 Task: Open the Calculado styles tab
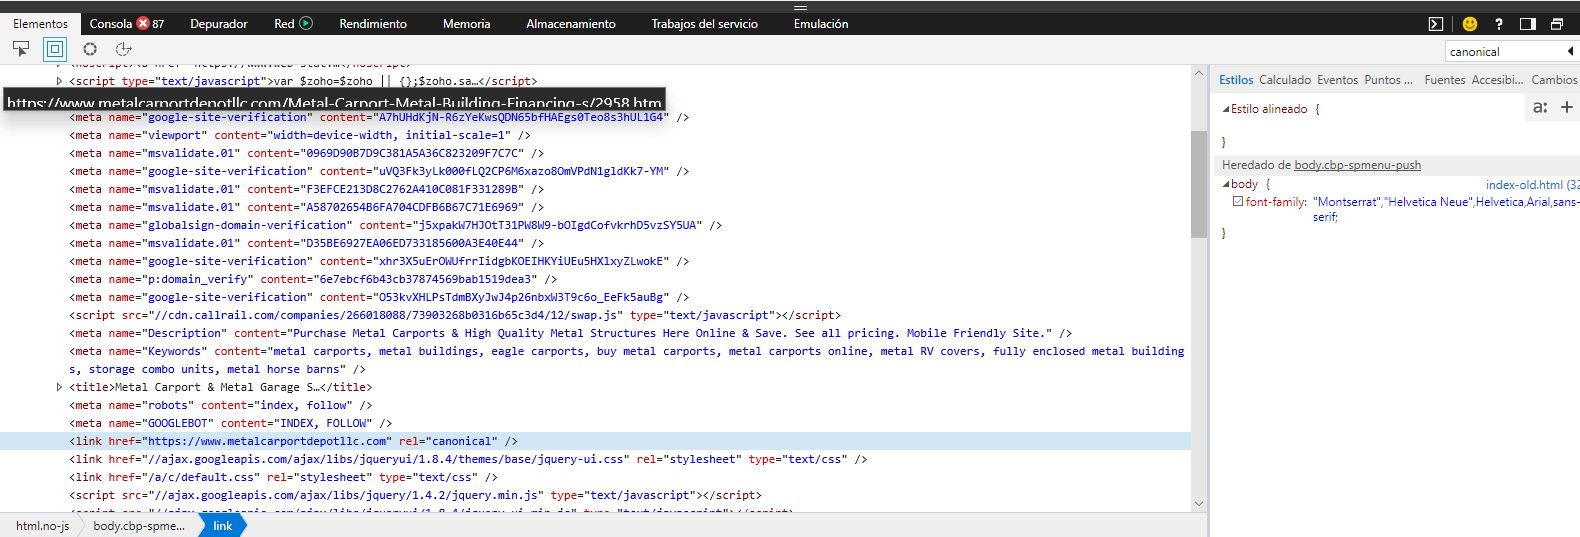pyautogui.click(x=1284, y=80)
